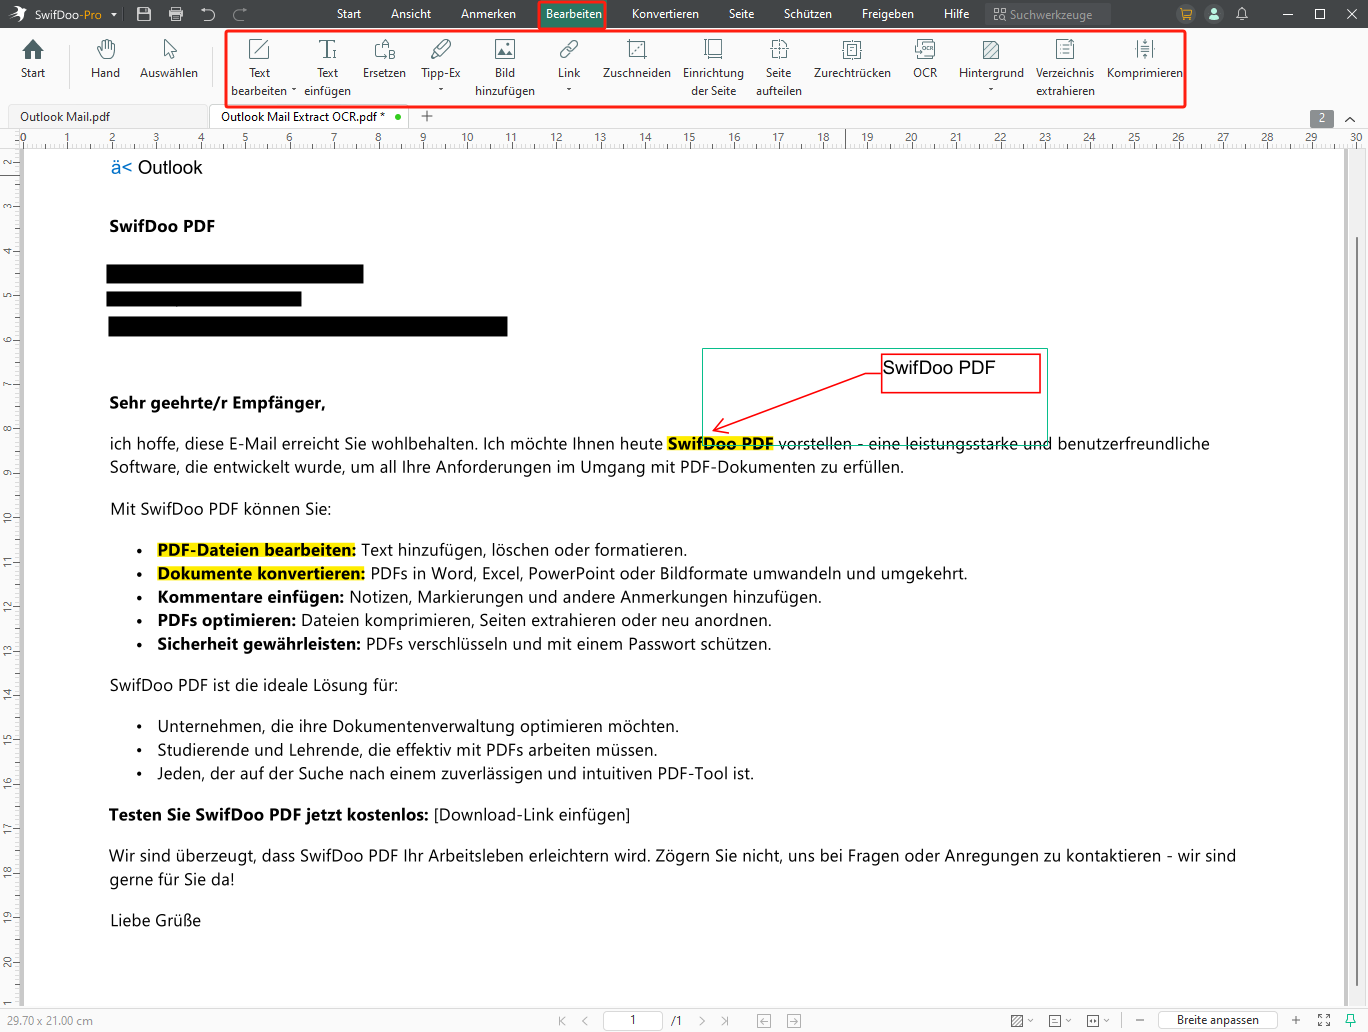
Task: Open the shopping cart icon
Action: [1186, 14]
